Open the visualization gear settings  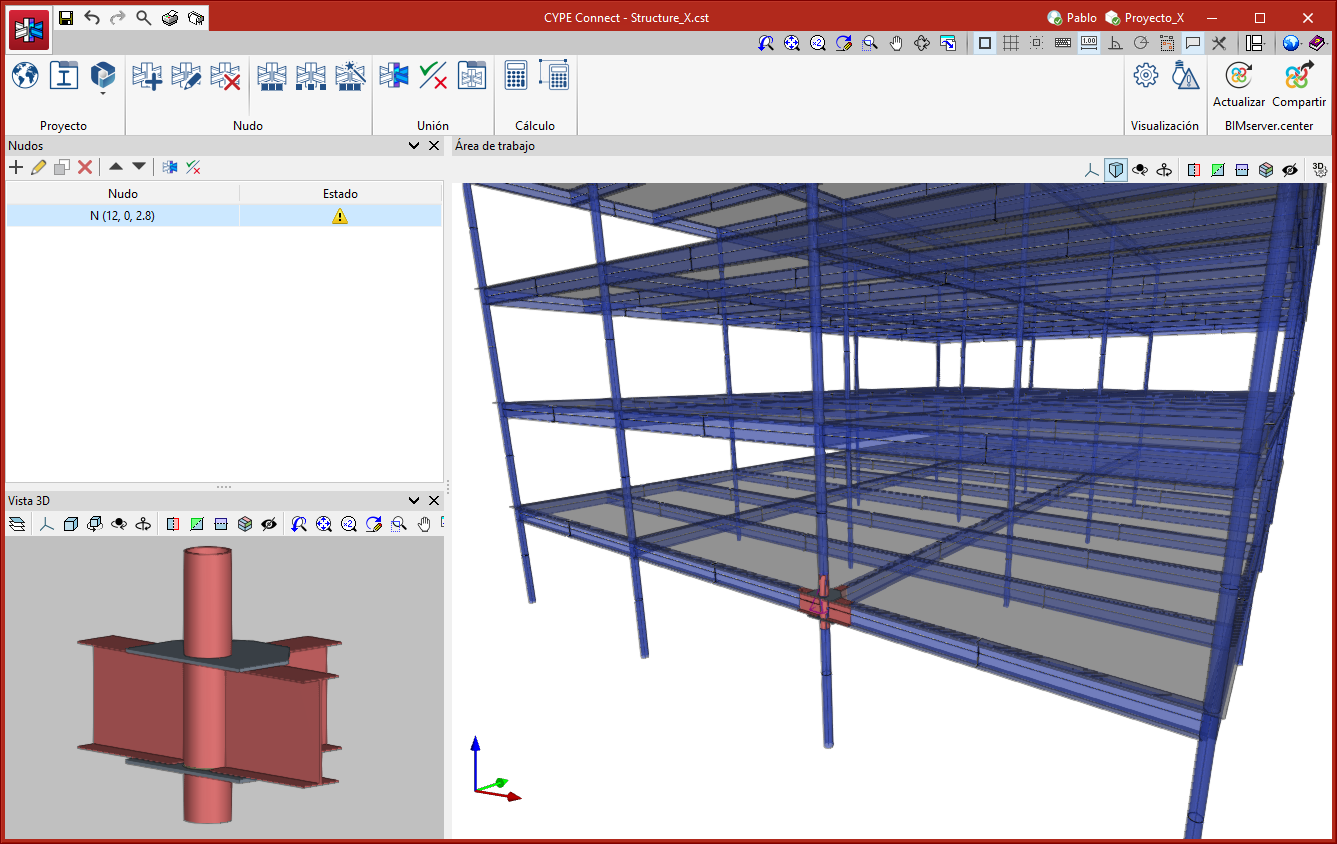point(1145,76)
